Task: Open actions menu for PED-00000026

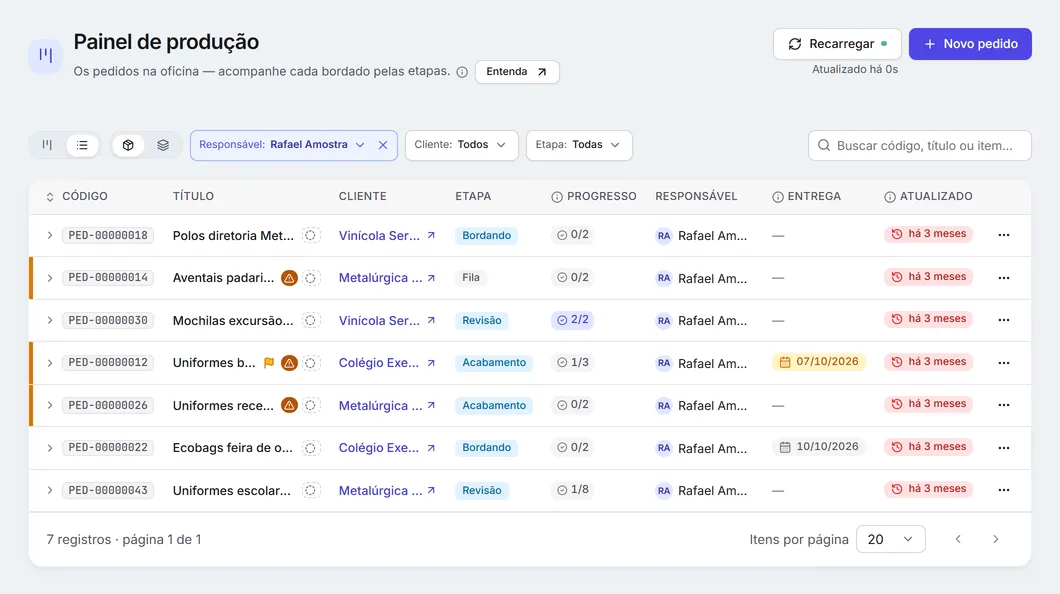Action: [x=1004, y=405]
